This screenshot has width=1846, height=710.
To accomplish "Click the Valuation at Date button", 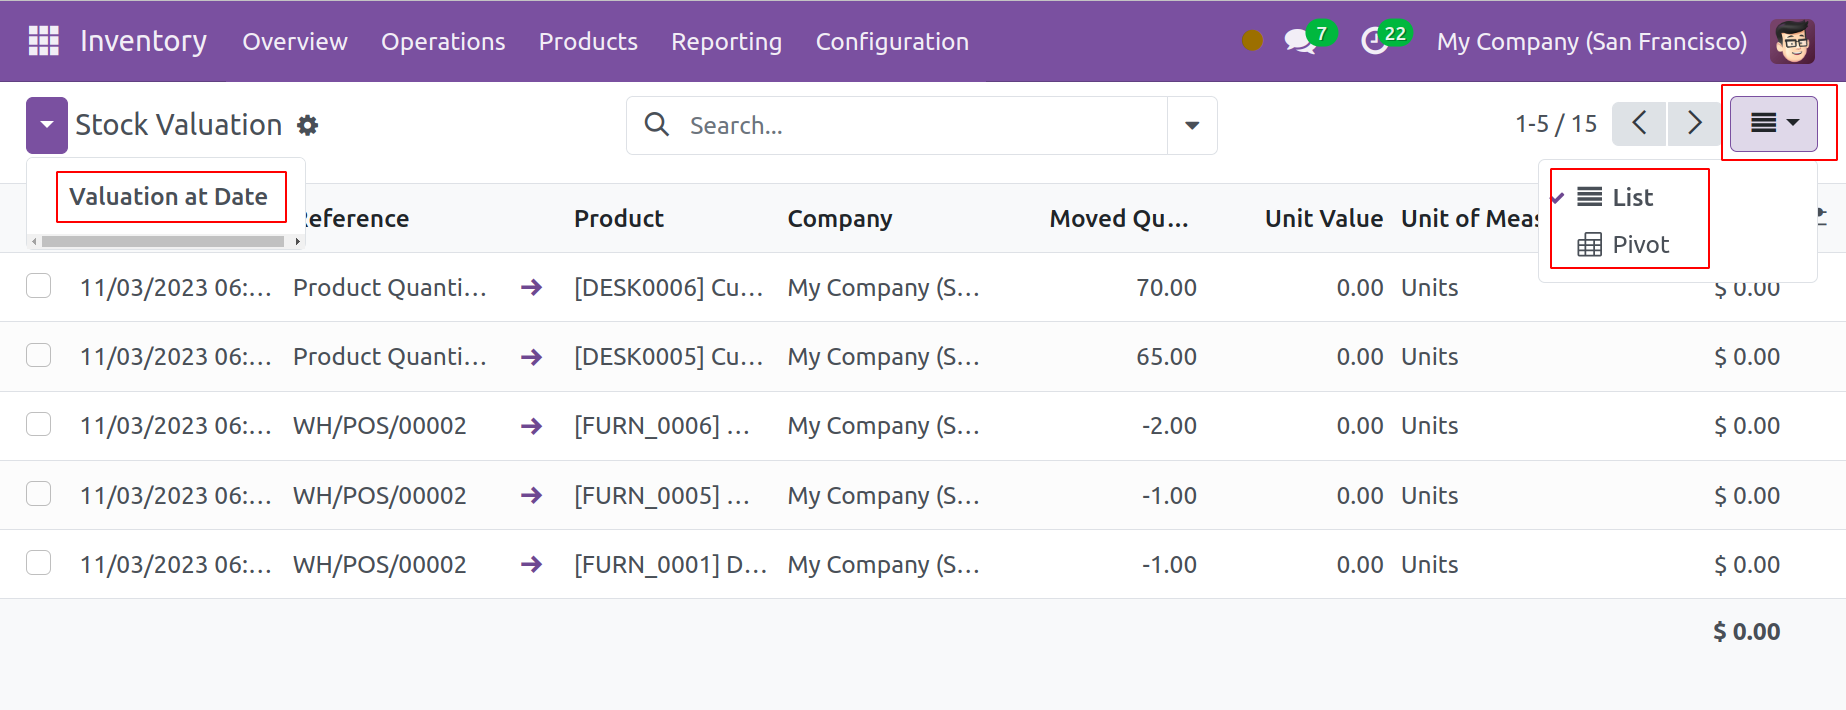I will pos(169,197).
